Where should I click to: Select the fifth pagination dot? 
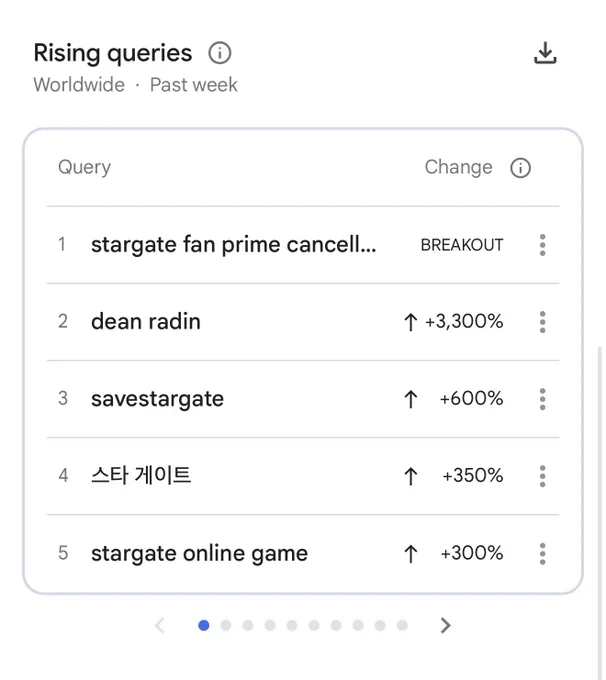pos(292,625)
